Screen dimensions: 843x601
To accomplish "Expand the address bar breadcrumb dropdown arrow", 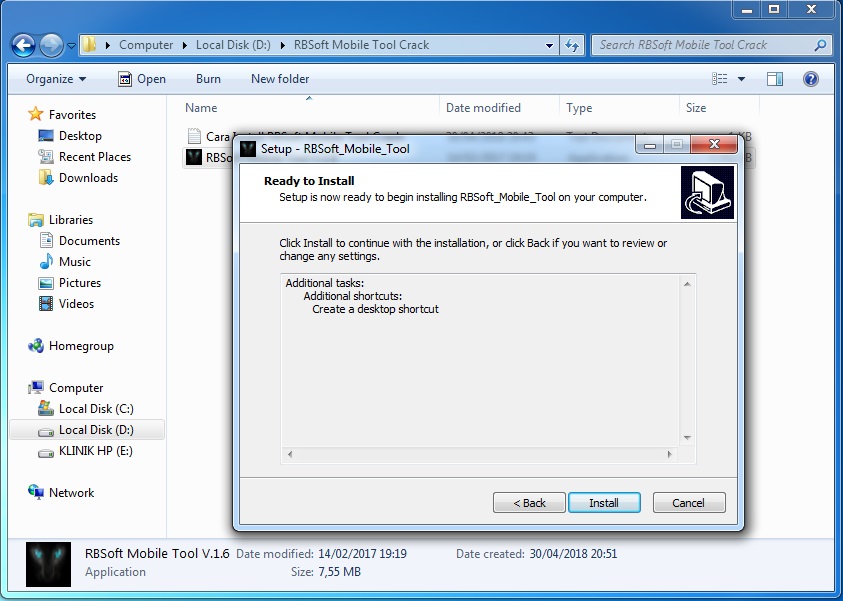I will click(549, 44).
